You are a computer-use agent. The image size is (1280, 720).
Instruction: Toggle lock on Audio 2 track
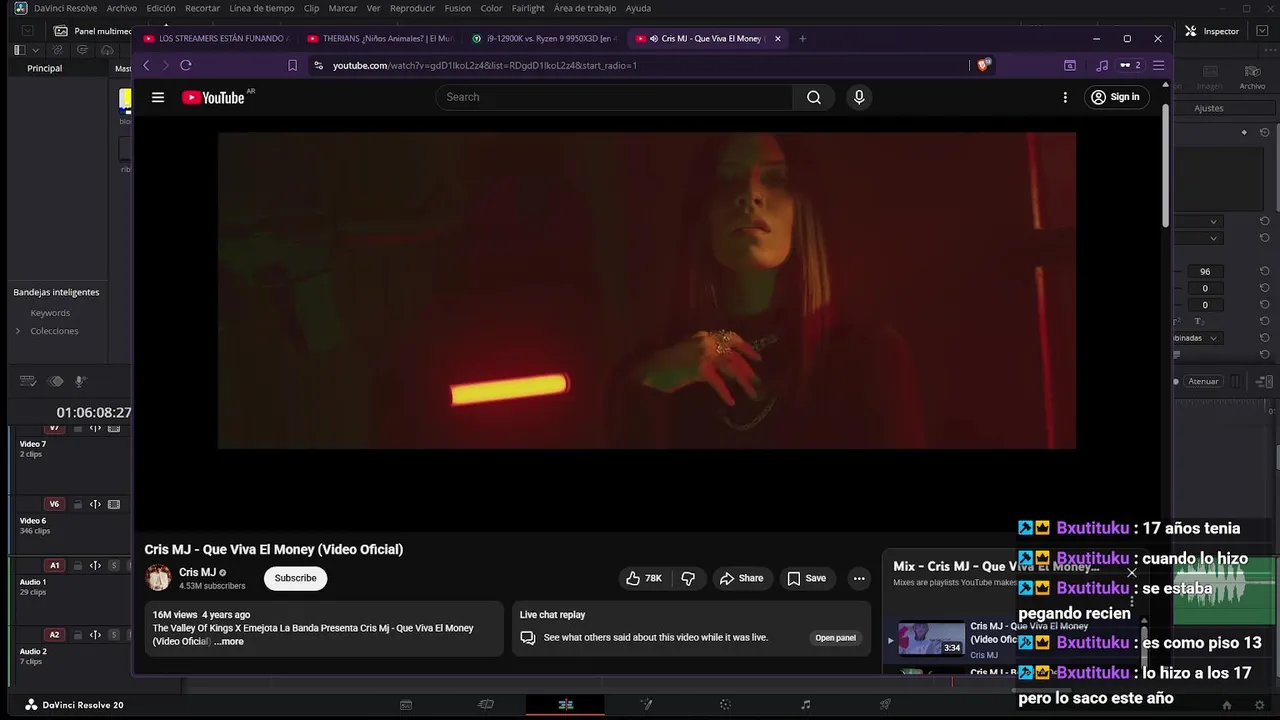coord(77,634)
